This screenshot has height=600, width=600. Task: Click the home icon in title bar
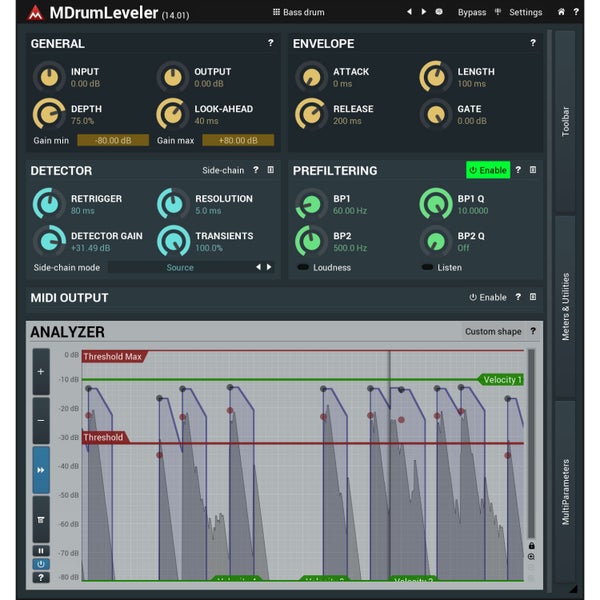561,12
